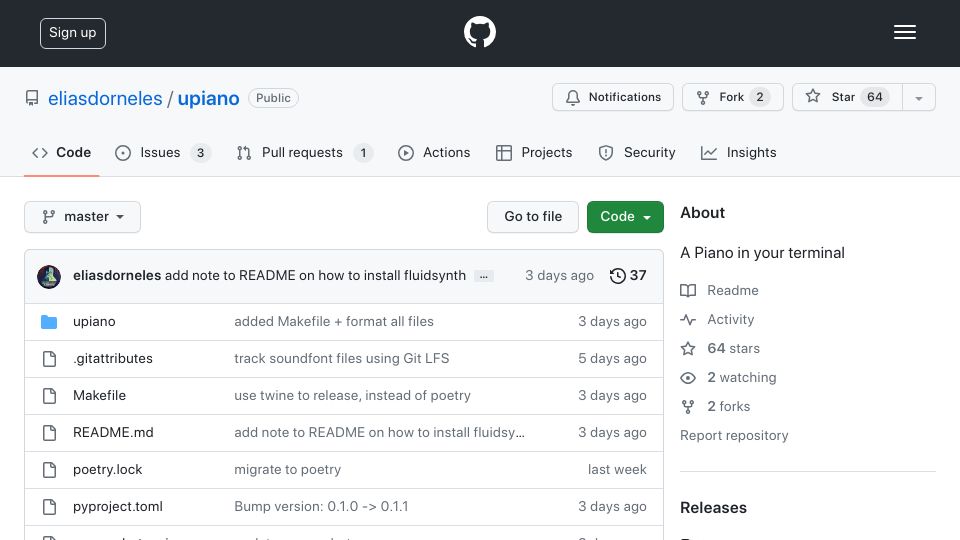Click the README.md row commit message
This screenshot has height=540, width=960.
379,432
